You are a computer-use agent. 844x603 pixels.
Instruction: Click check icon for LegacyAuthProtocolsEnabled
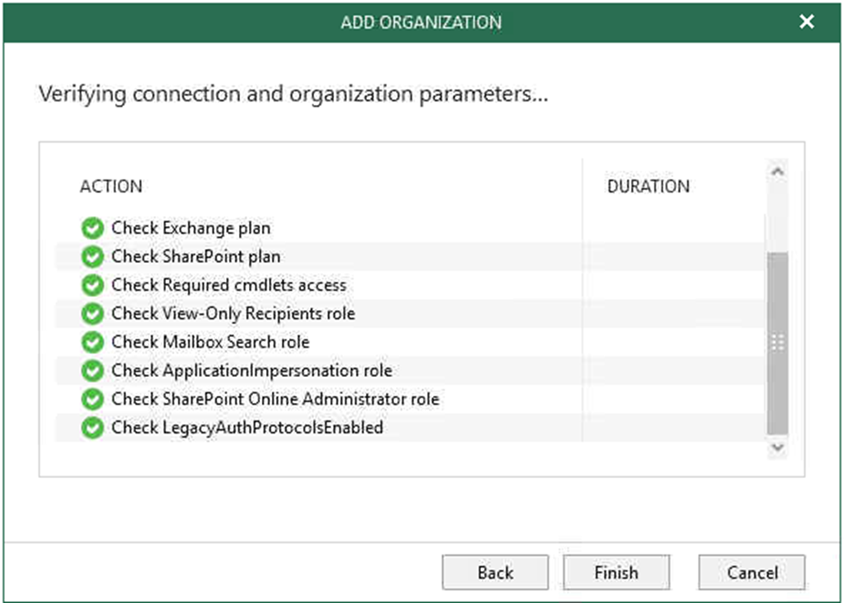pyautogui.click(x=93, y=428)
